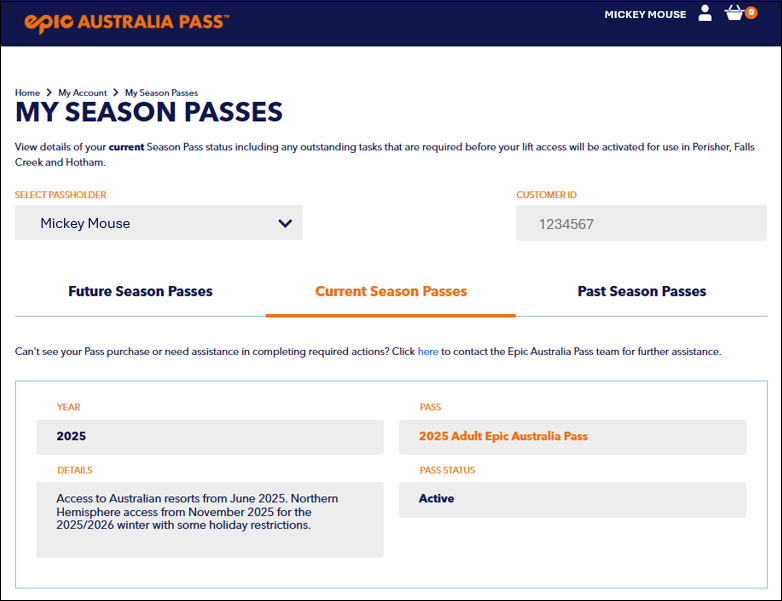Click the dropdown arrow beside Mickey Mouse
Screen dimensions: 782x601
click(x=285, y=223)
